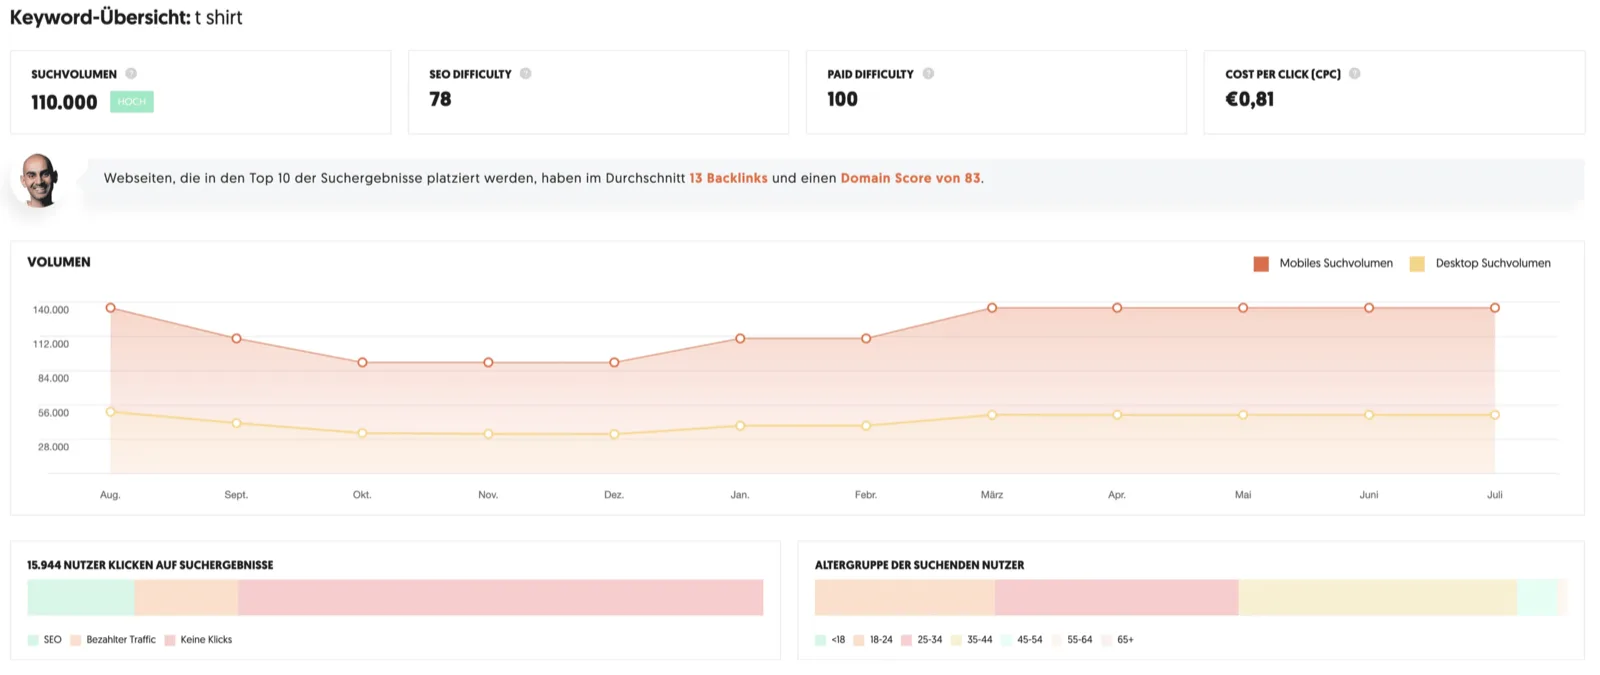The image size is (1600, 675).
Task: Select the desktop volume point for Febr.
Action: pyautogui.click(x=866, y=425)
